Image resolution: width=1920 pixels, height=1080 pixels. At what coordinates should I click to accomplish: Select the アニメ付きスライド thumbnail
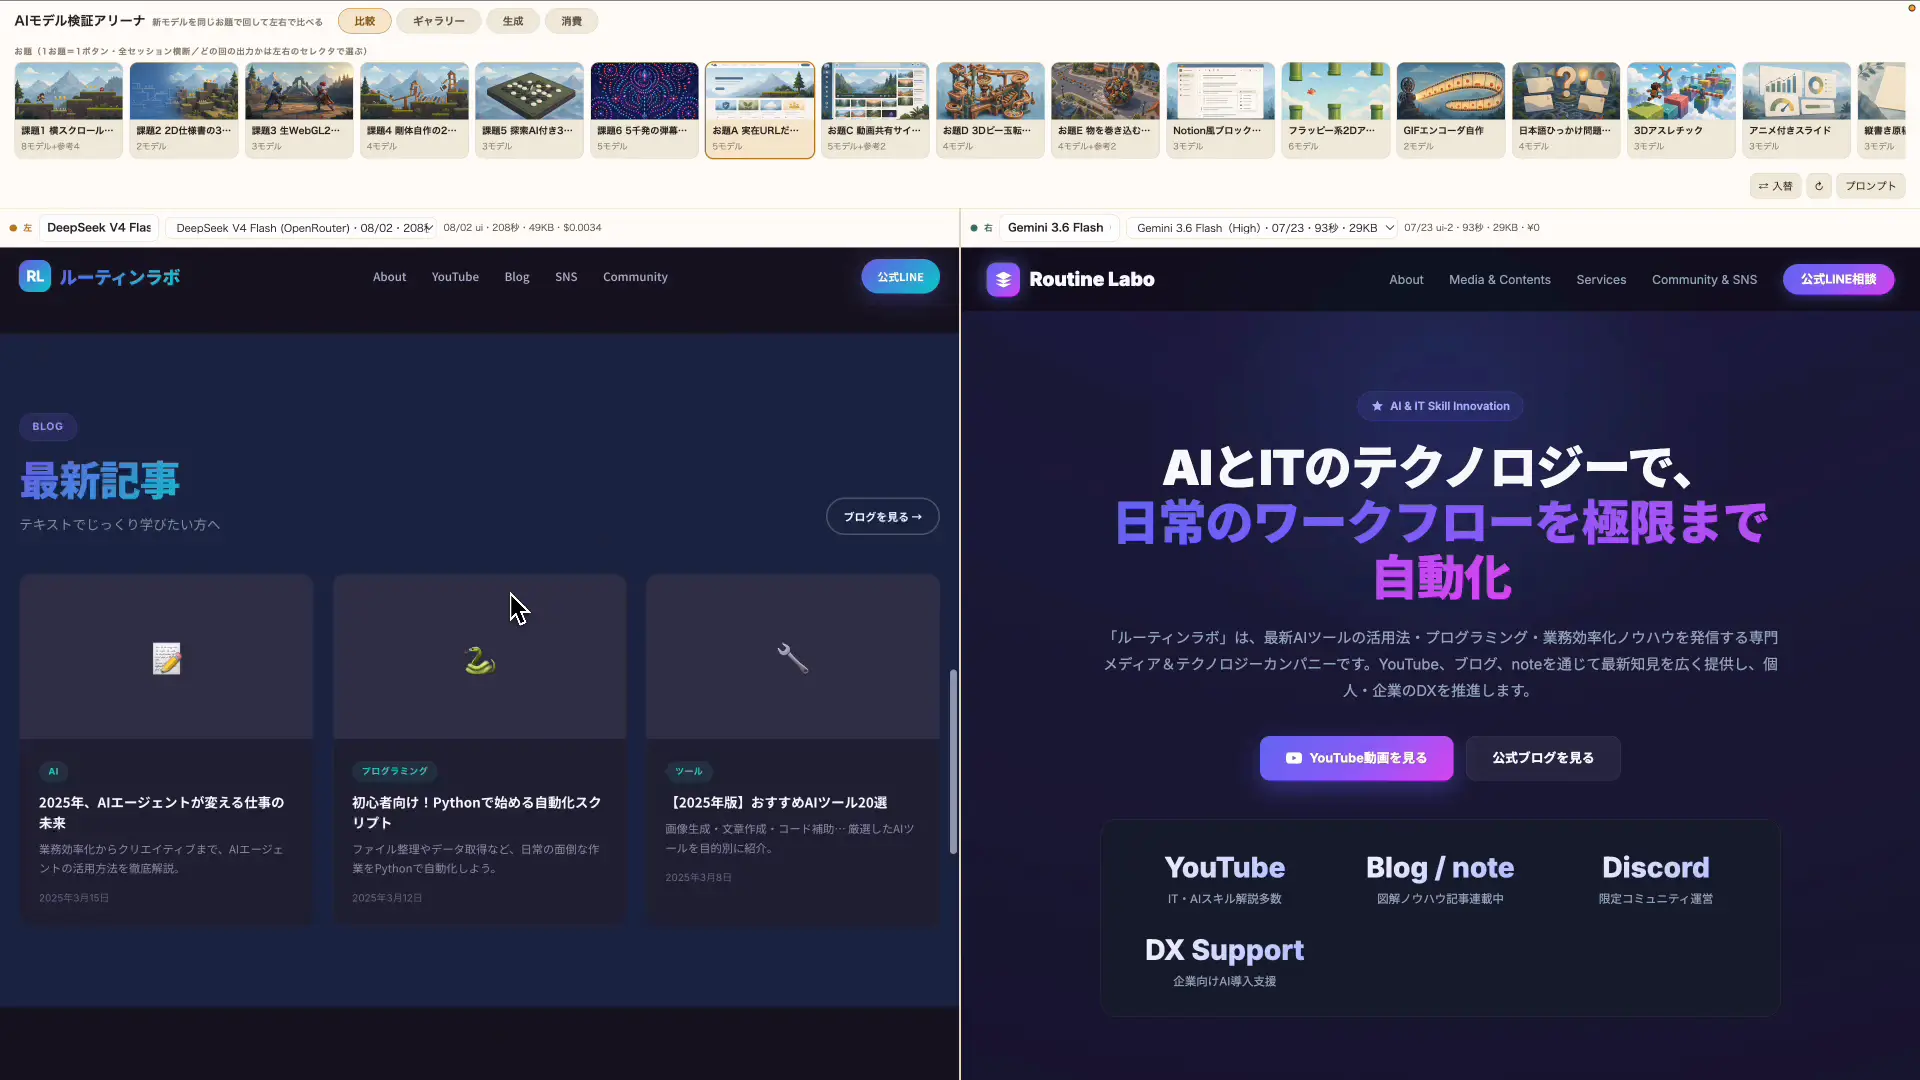pos(1797,110)
